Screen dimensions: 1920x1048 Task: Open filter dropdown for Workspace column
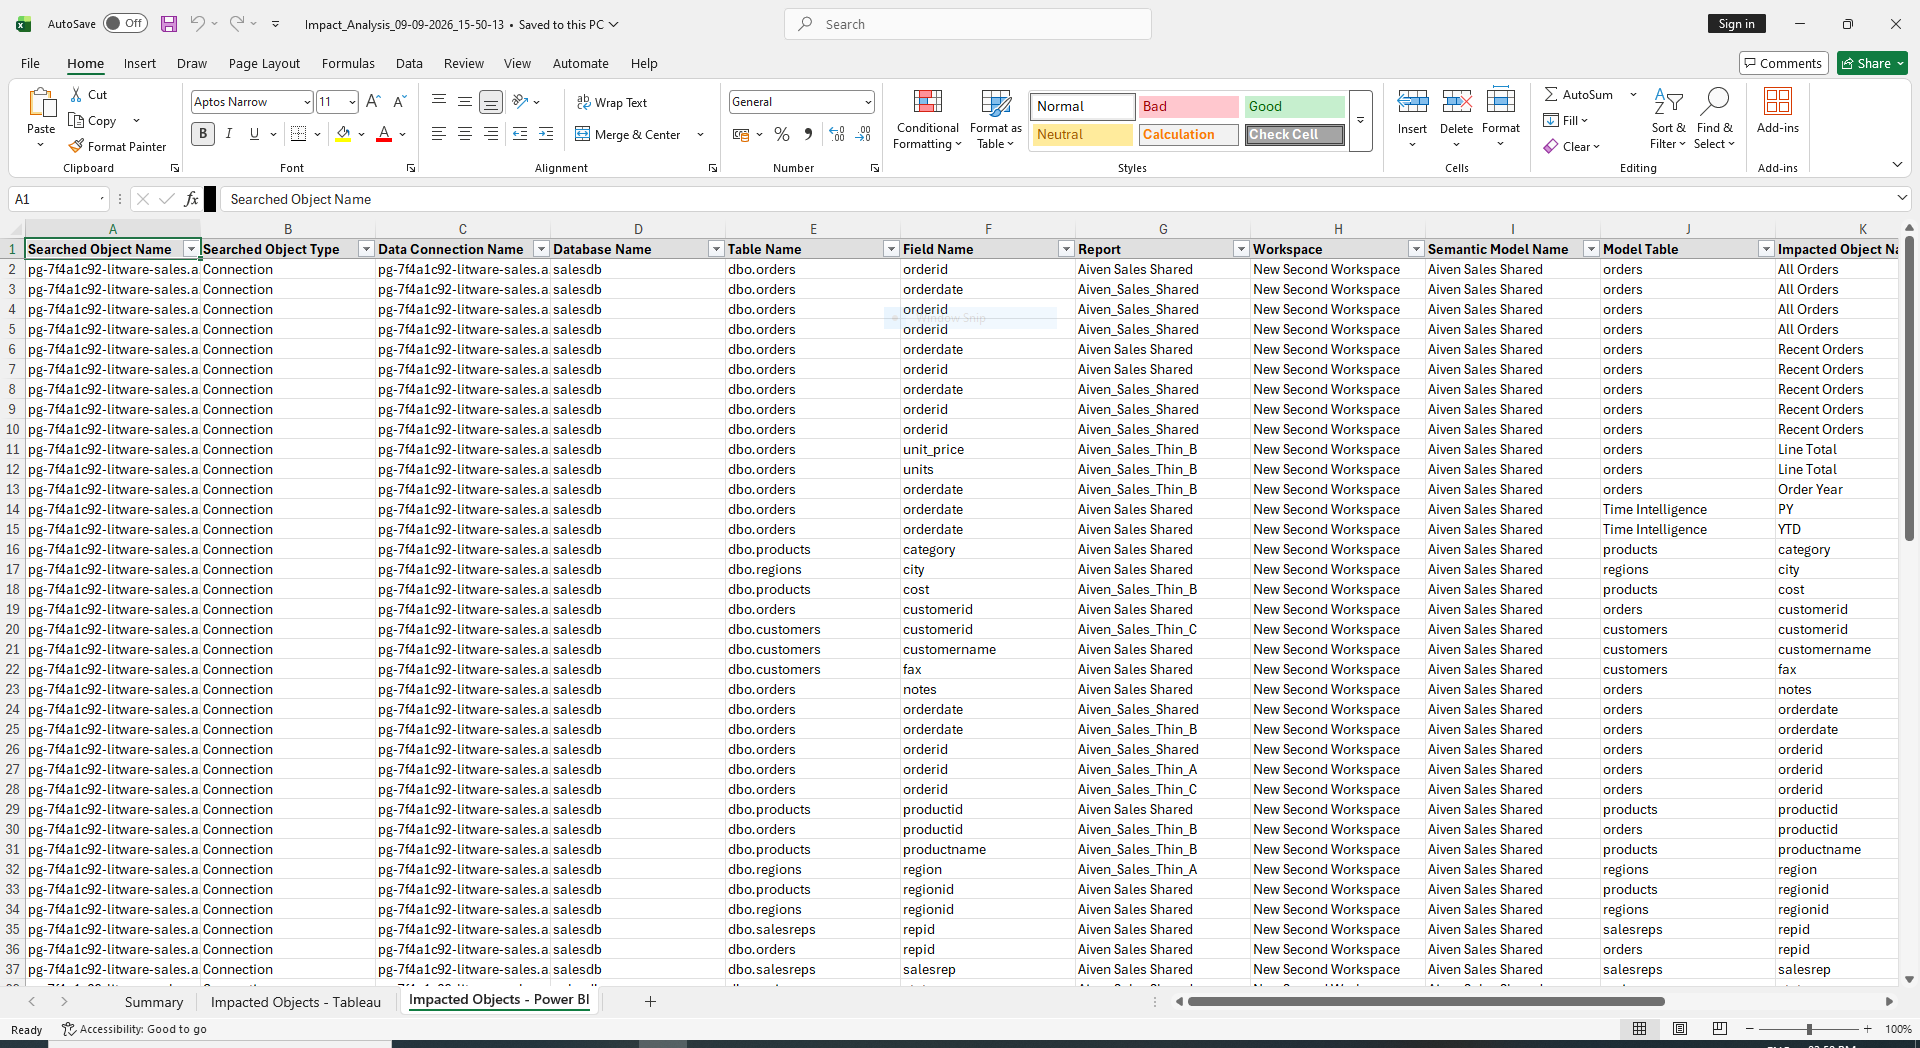[x=1416, y=249]
